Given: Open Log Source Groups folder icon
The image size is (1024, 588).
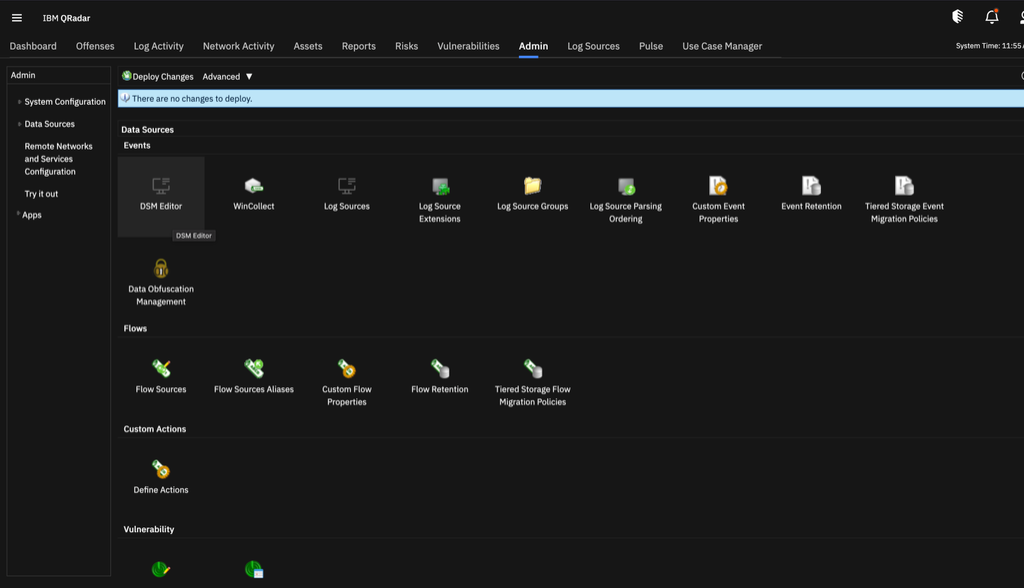Looking at the screenshot, I should pyautogui.click(x=533, y=186).
